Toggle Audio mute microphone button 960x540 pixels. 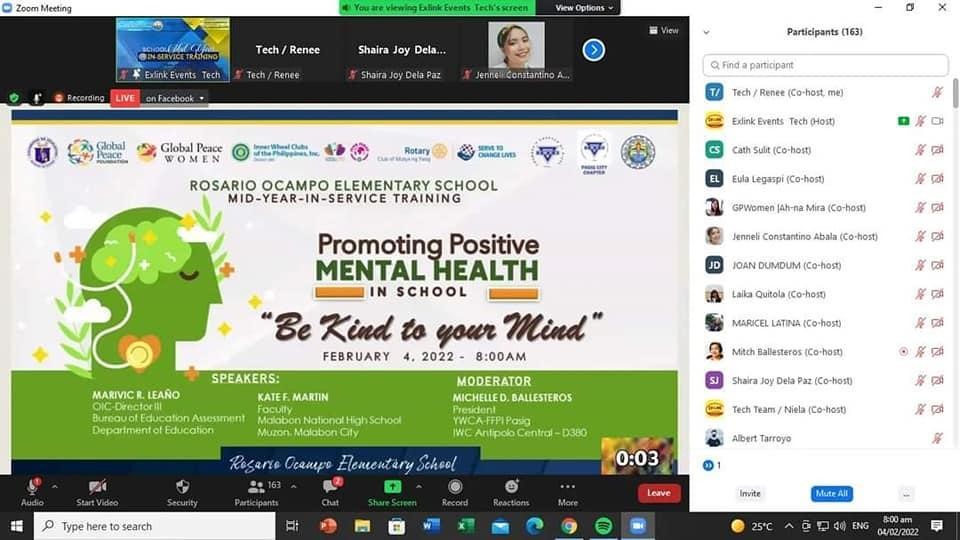[x=32, y=487]
